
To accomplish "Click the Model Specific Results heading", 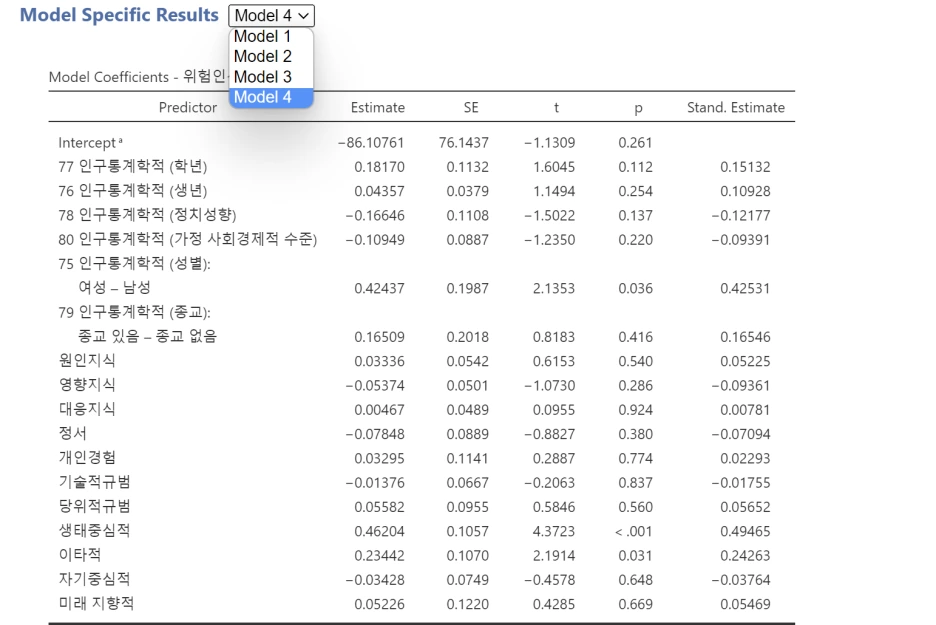I will pyautogui.click(x=118, y=15).
